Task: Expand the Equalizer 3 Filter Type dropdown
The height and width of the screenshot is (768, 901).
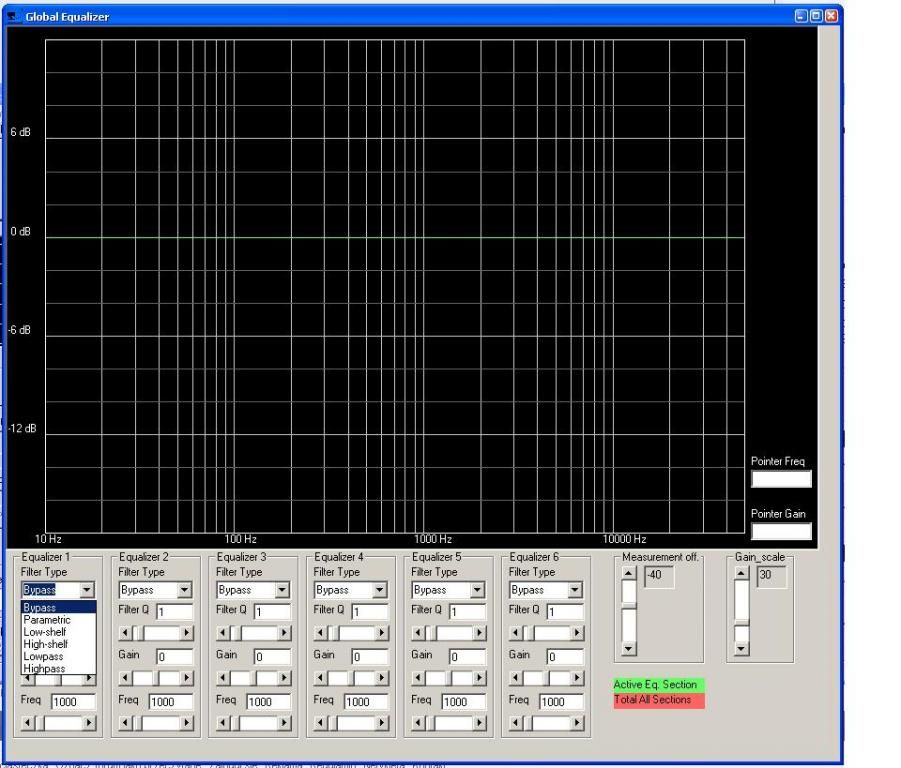Action: (x=282, y=590)
